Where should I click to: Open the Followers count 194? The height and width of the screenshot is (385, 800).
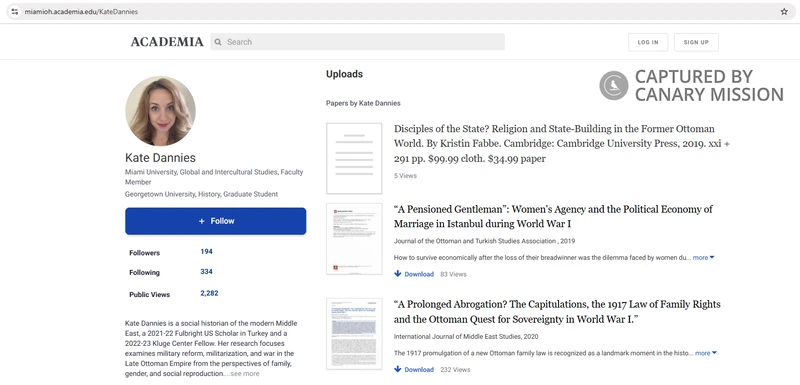[x=206, y=251]
